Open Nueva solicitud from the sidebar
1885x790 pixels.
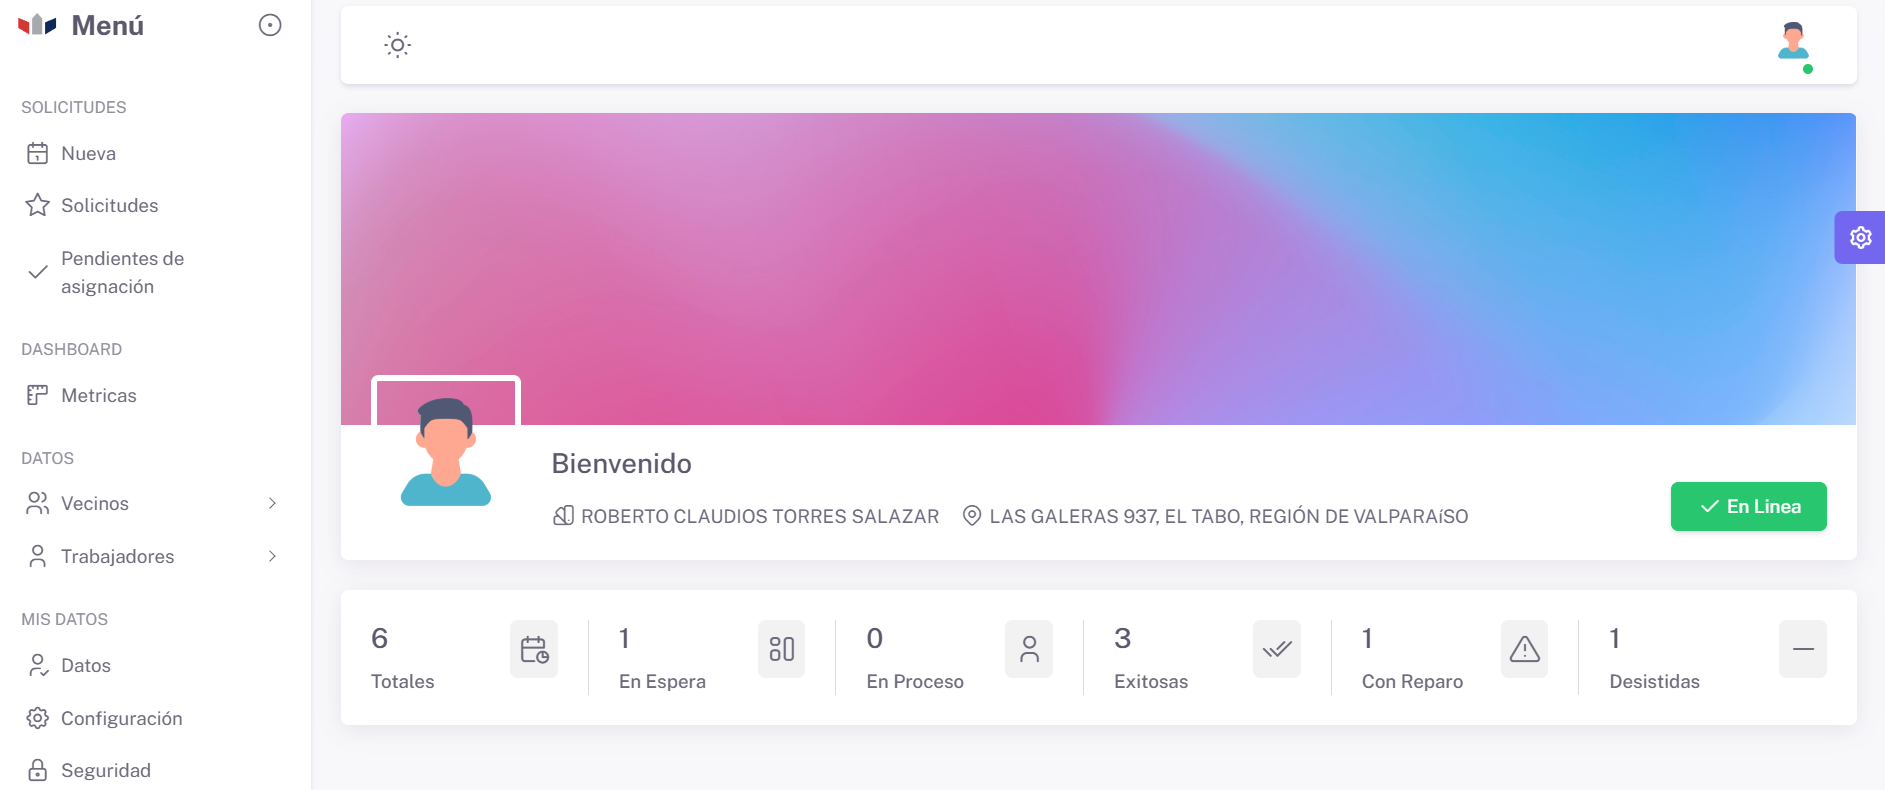88,153
